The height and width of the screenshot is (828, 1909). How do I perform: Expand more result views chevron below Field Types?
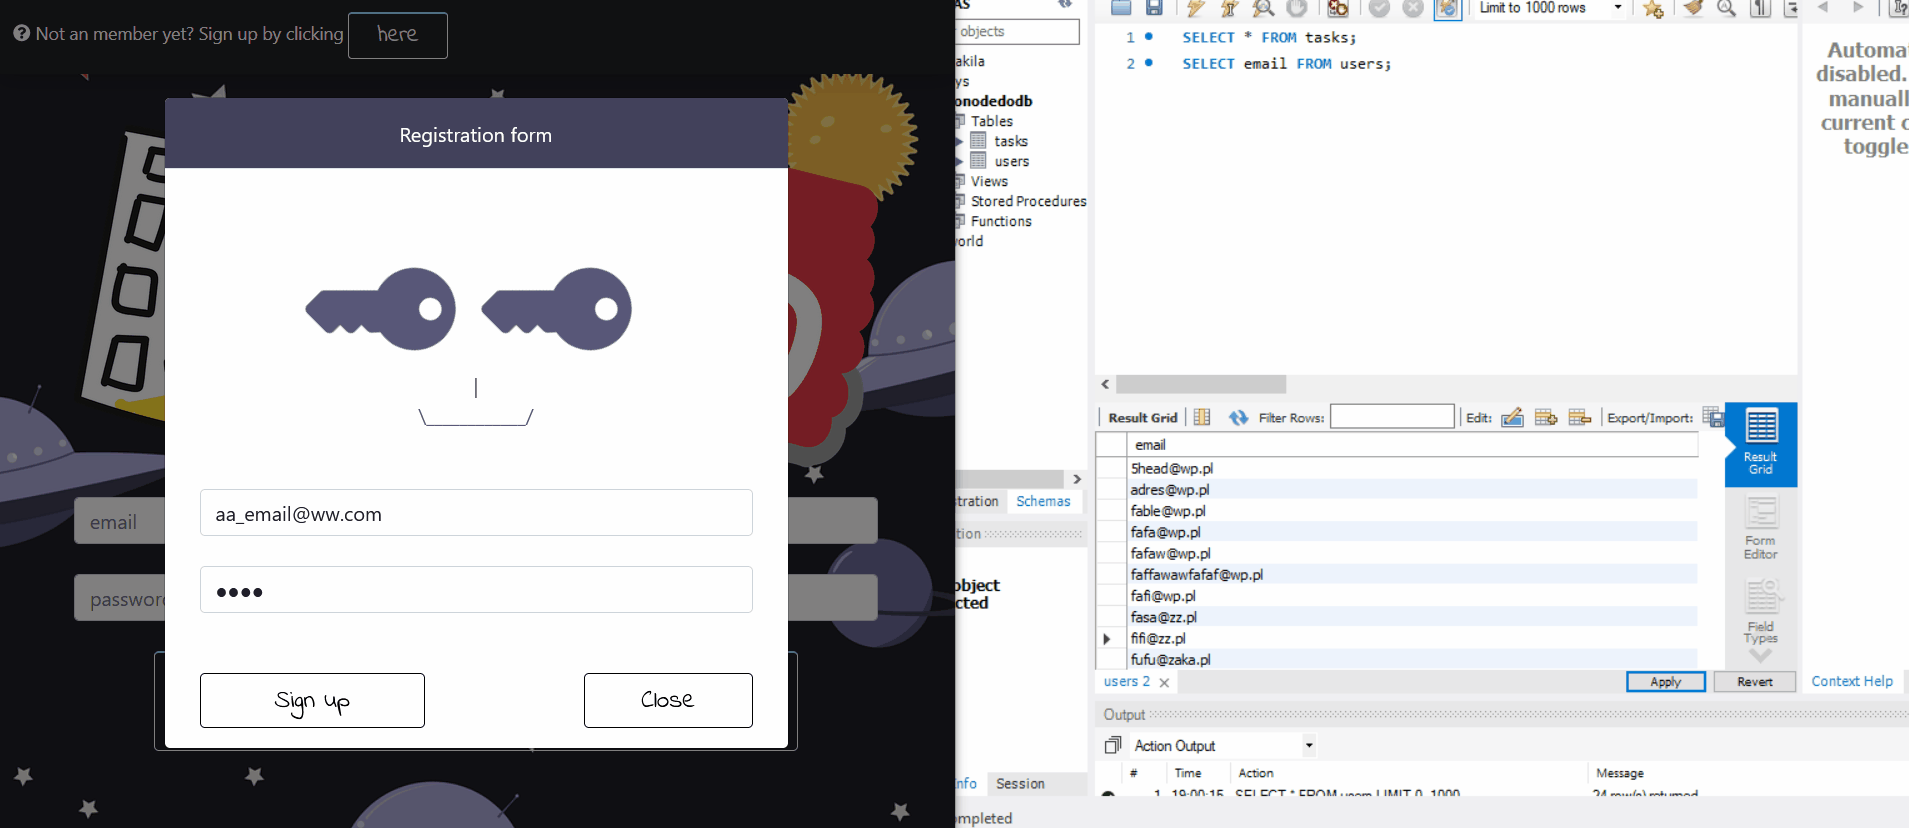click(1761, 656)
